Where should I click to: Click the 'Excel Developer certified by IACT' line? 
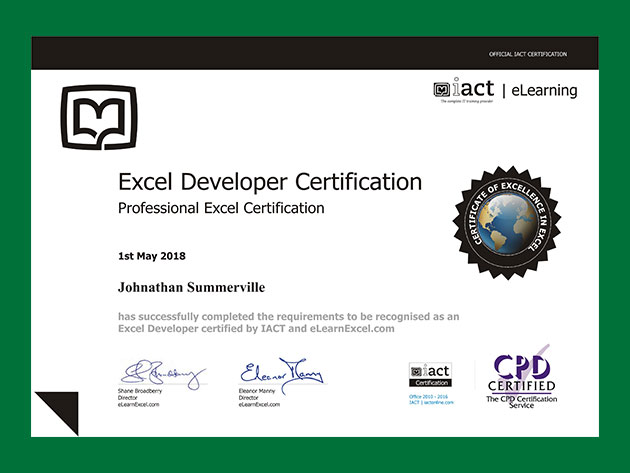point(256,329)
